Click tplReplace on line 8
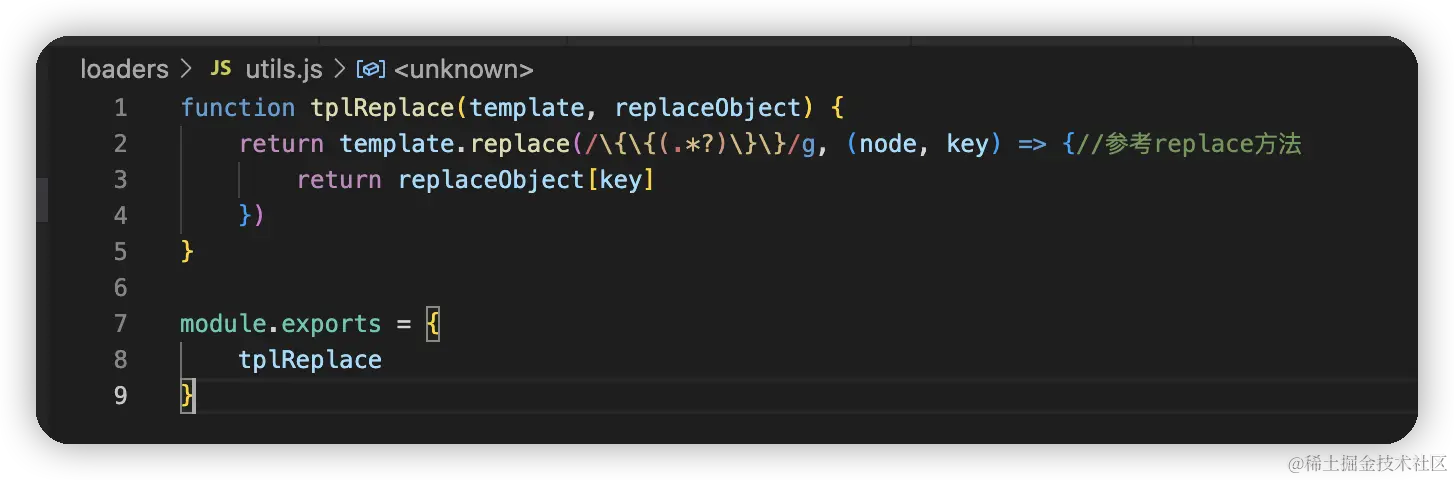This screenshot has height=480, width=1454. [310, 360]
